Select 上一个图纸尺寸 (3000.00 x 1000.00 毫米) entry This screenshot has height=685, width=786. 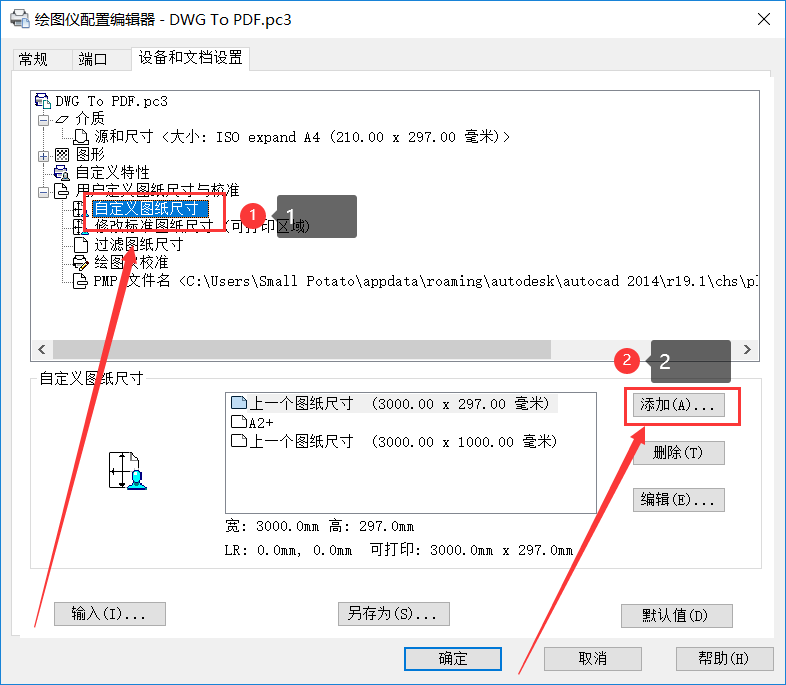[x=394, y=441]
